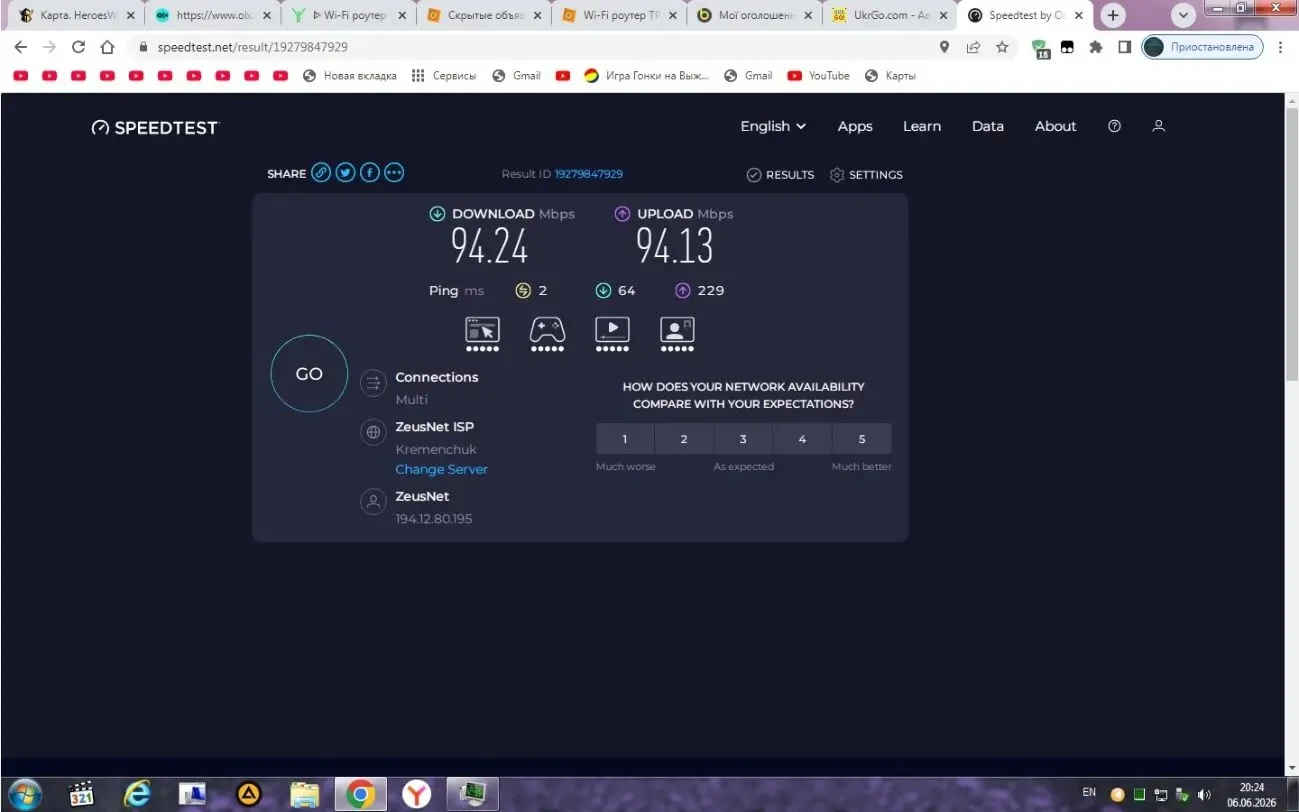Open new browser tab

click(1113, 16)
